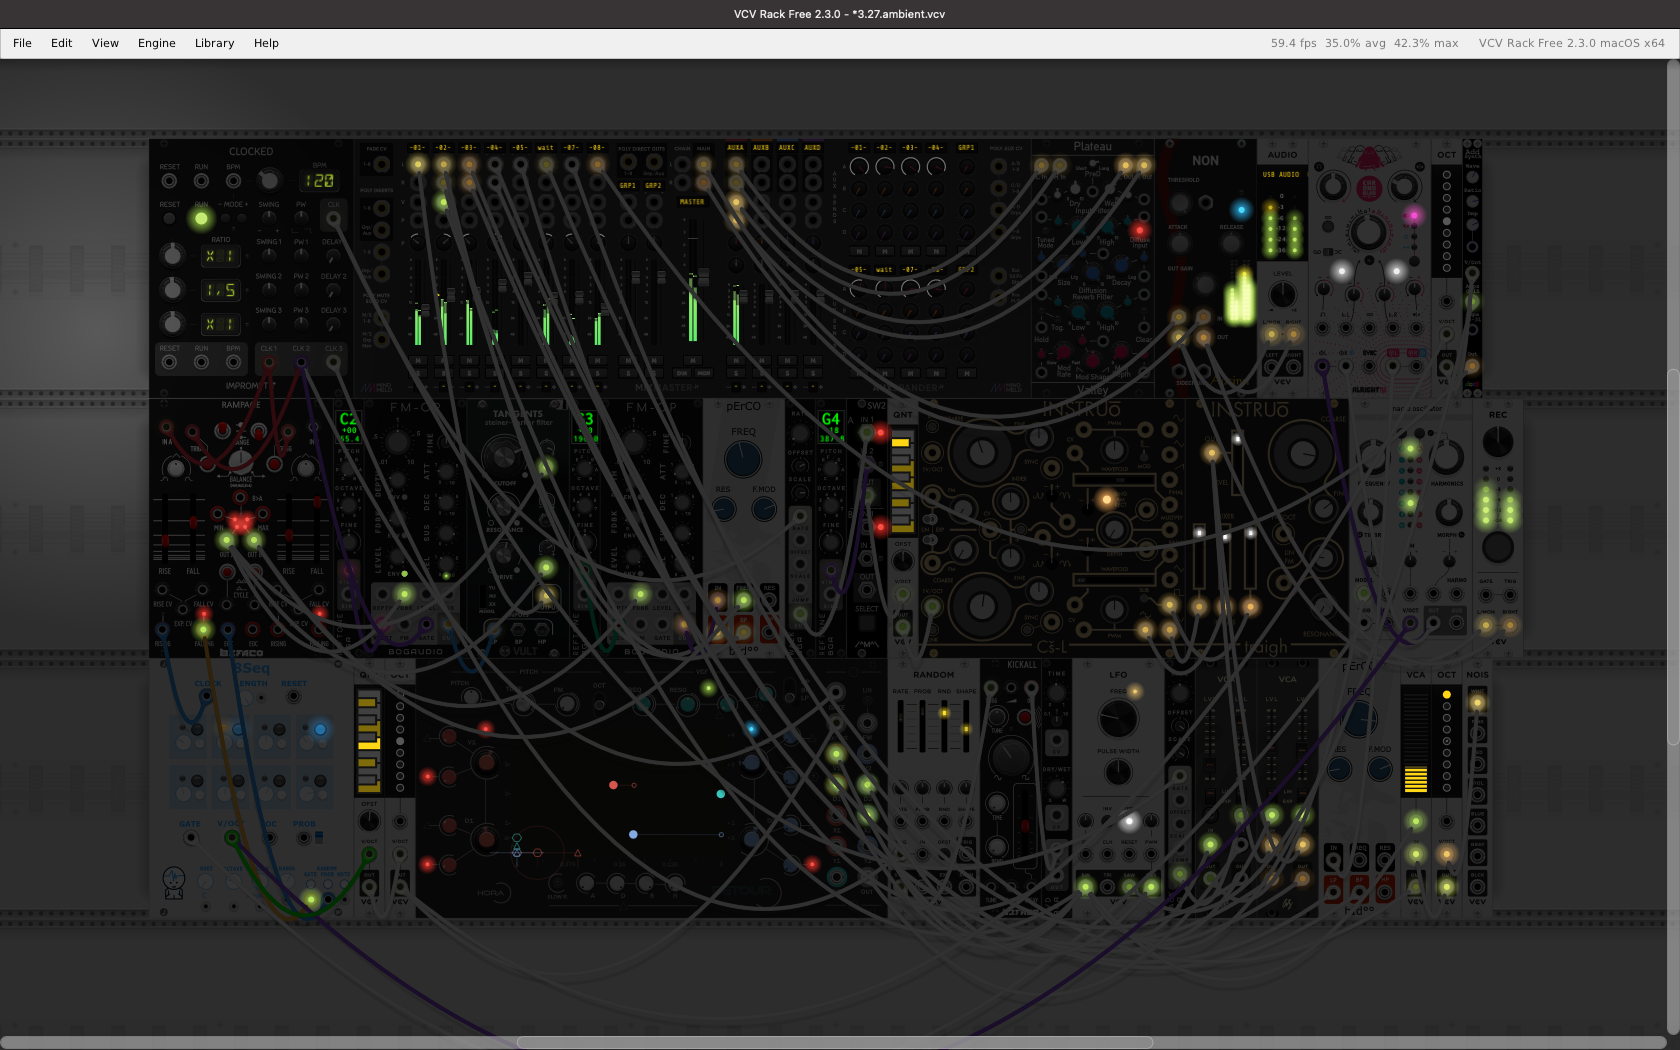Click the Clocked BPM knob
The width and height of the screenshot is (1680, 1050).
(268, 180)
